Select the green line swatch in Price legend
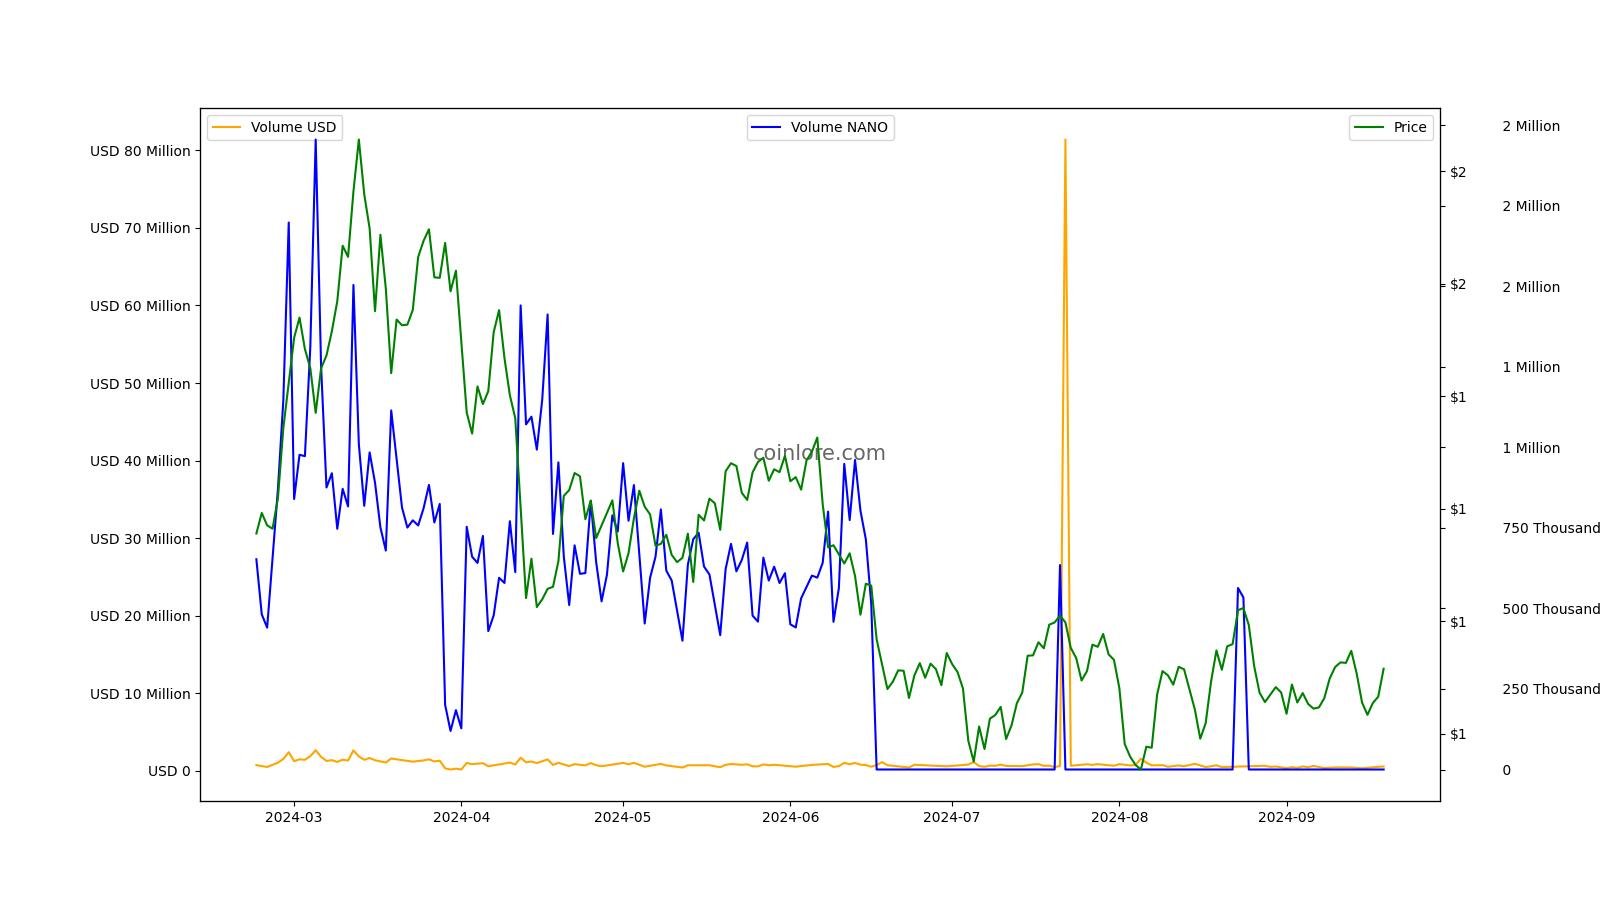 click(1370, 127)
